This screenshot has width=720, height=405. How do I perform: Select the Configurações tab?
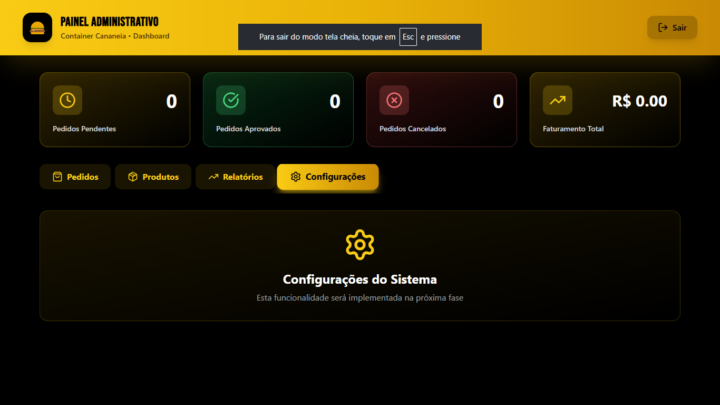coord(328,177)
